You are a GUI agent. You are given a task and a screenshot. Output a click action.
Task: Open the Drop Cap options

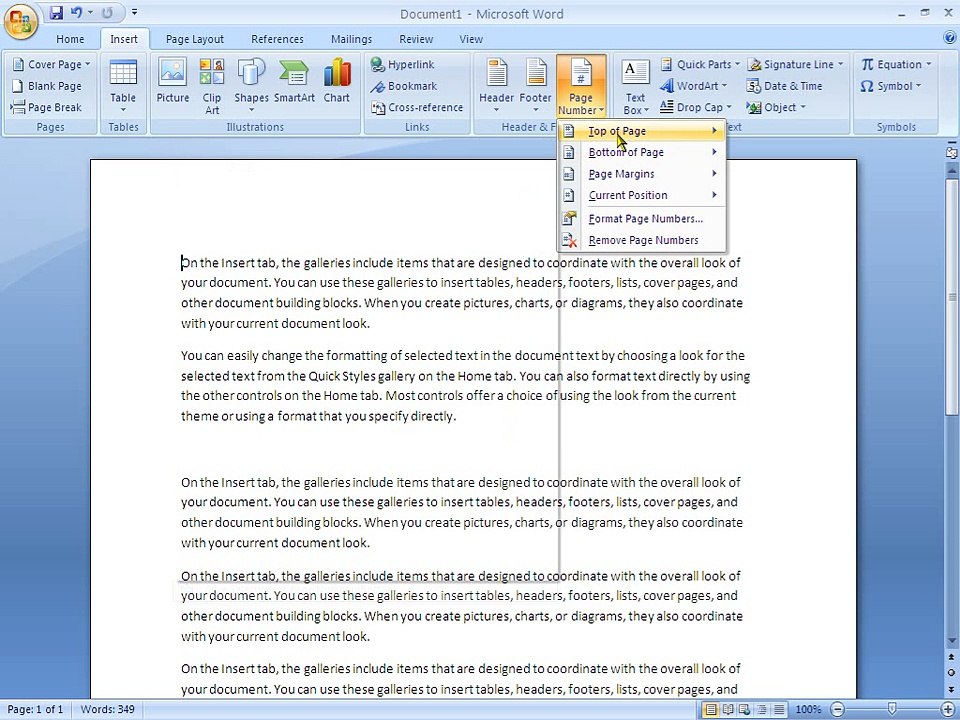696,107
